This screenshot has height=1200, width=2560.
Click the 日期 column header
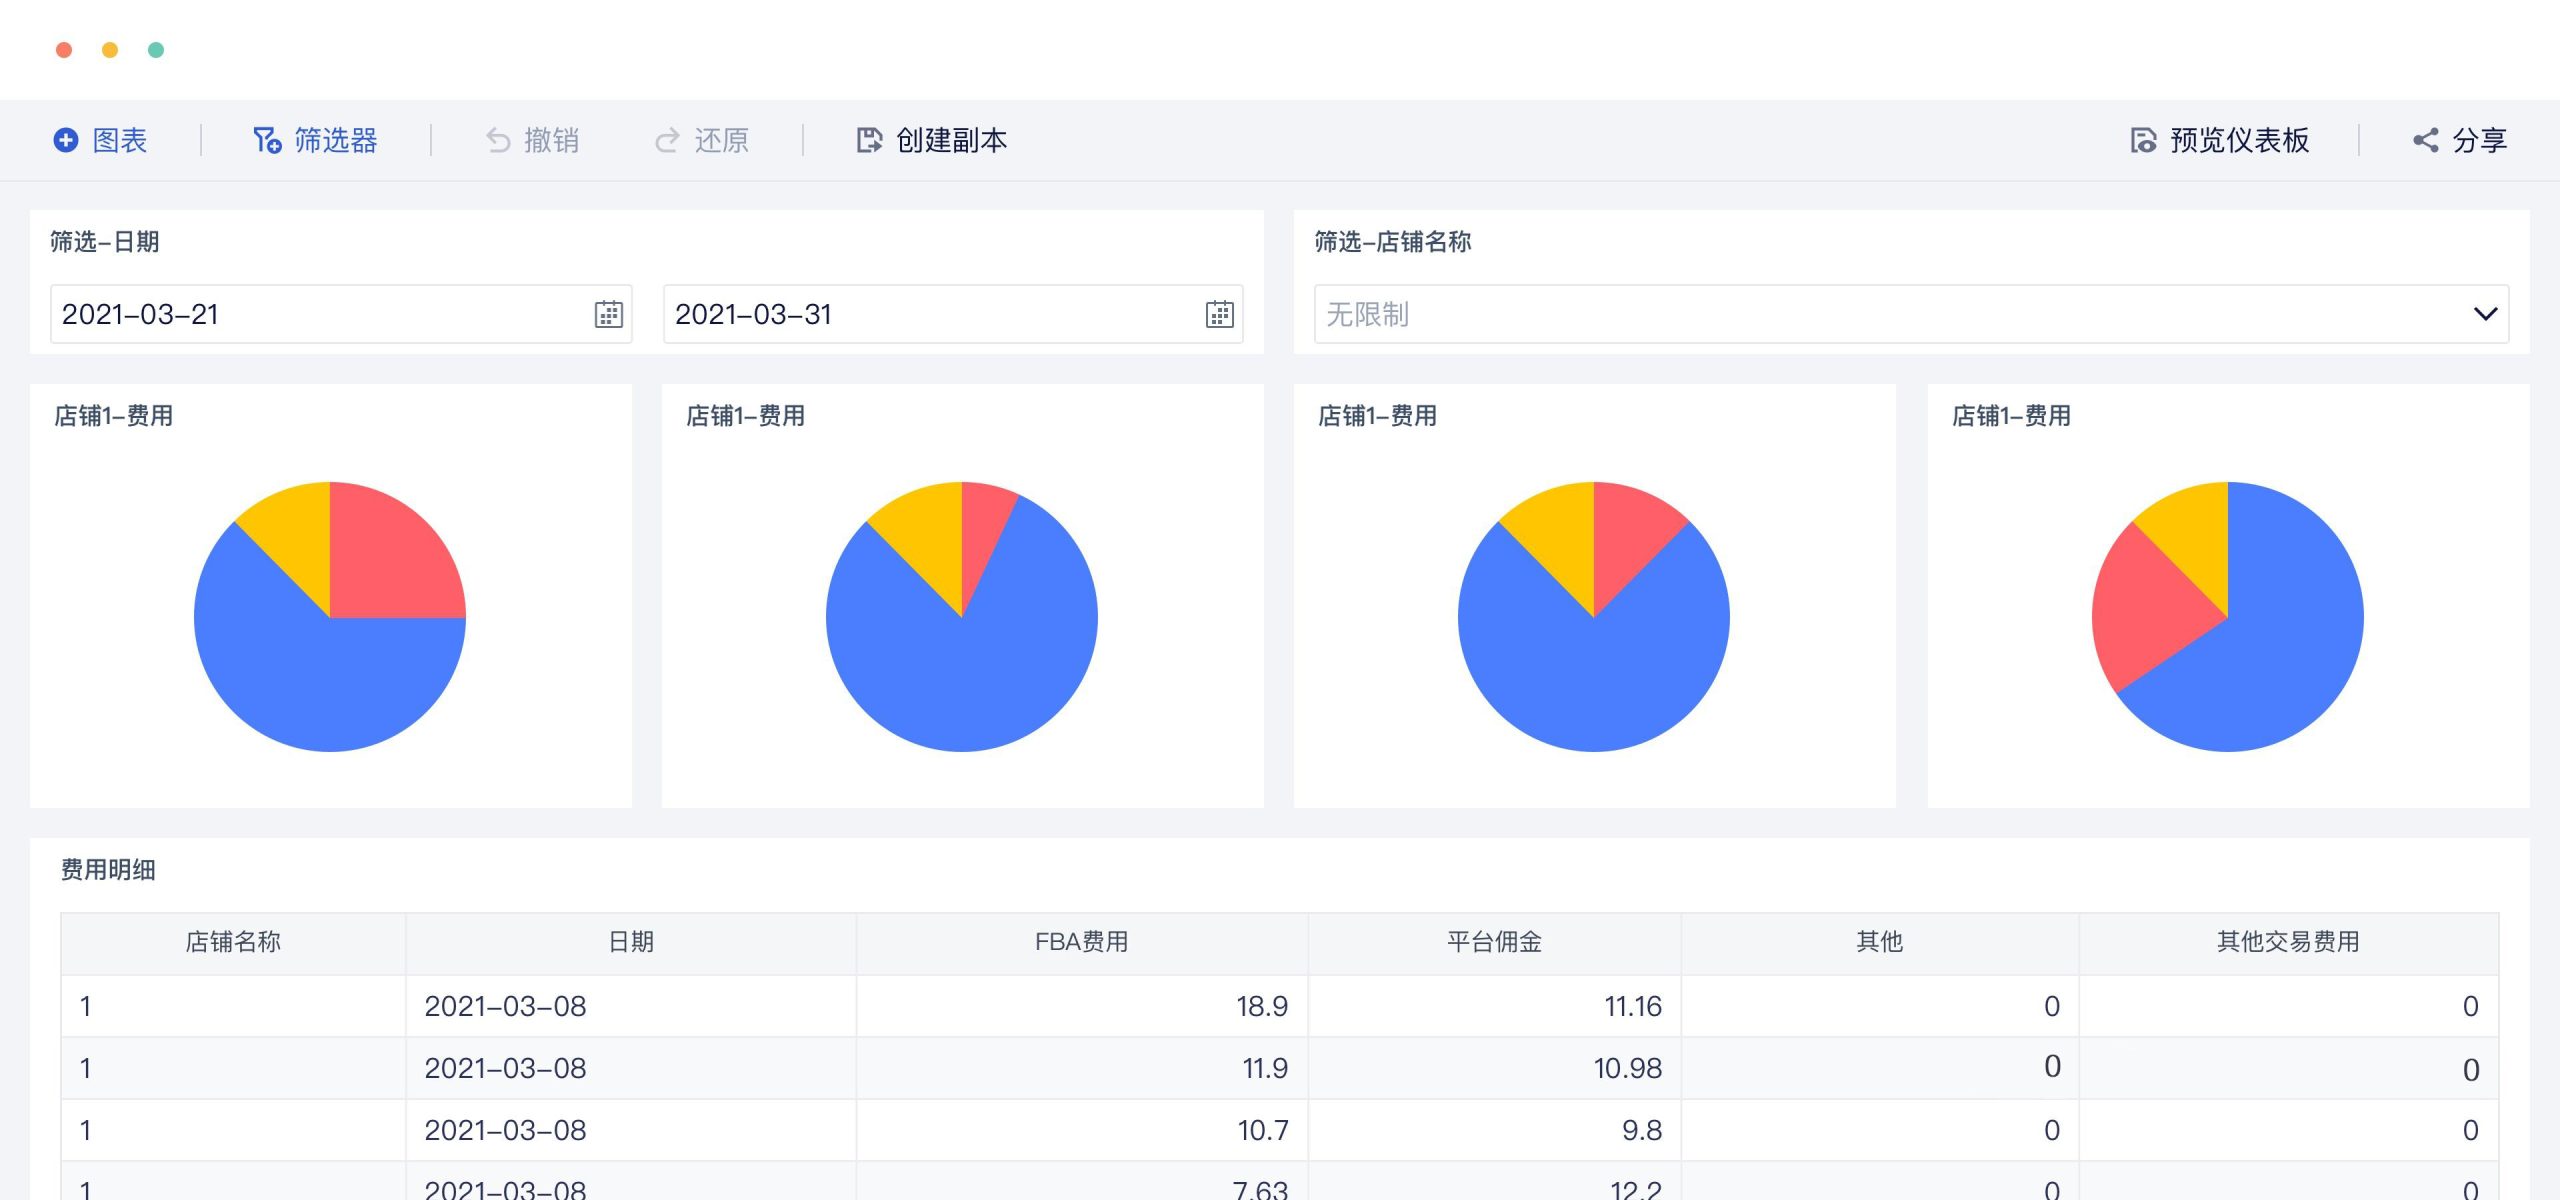point(631,942)
